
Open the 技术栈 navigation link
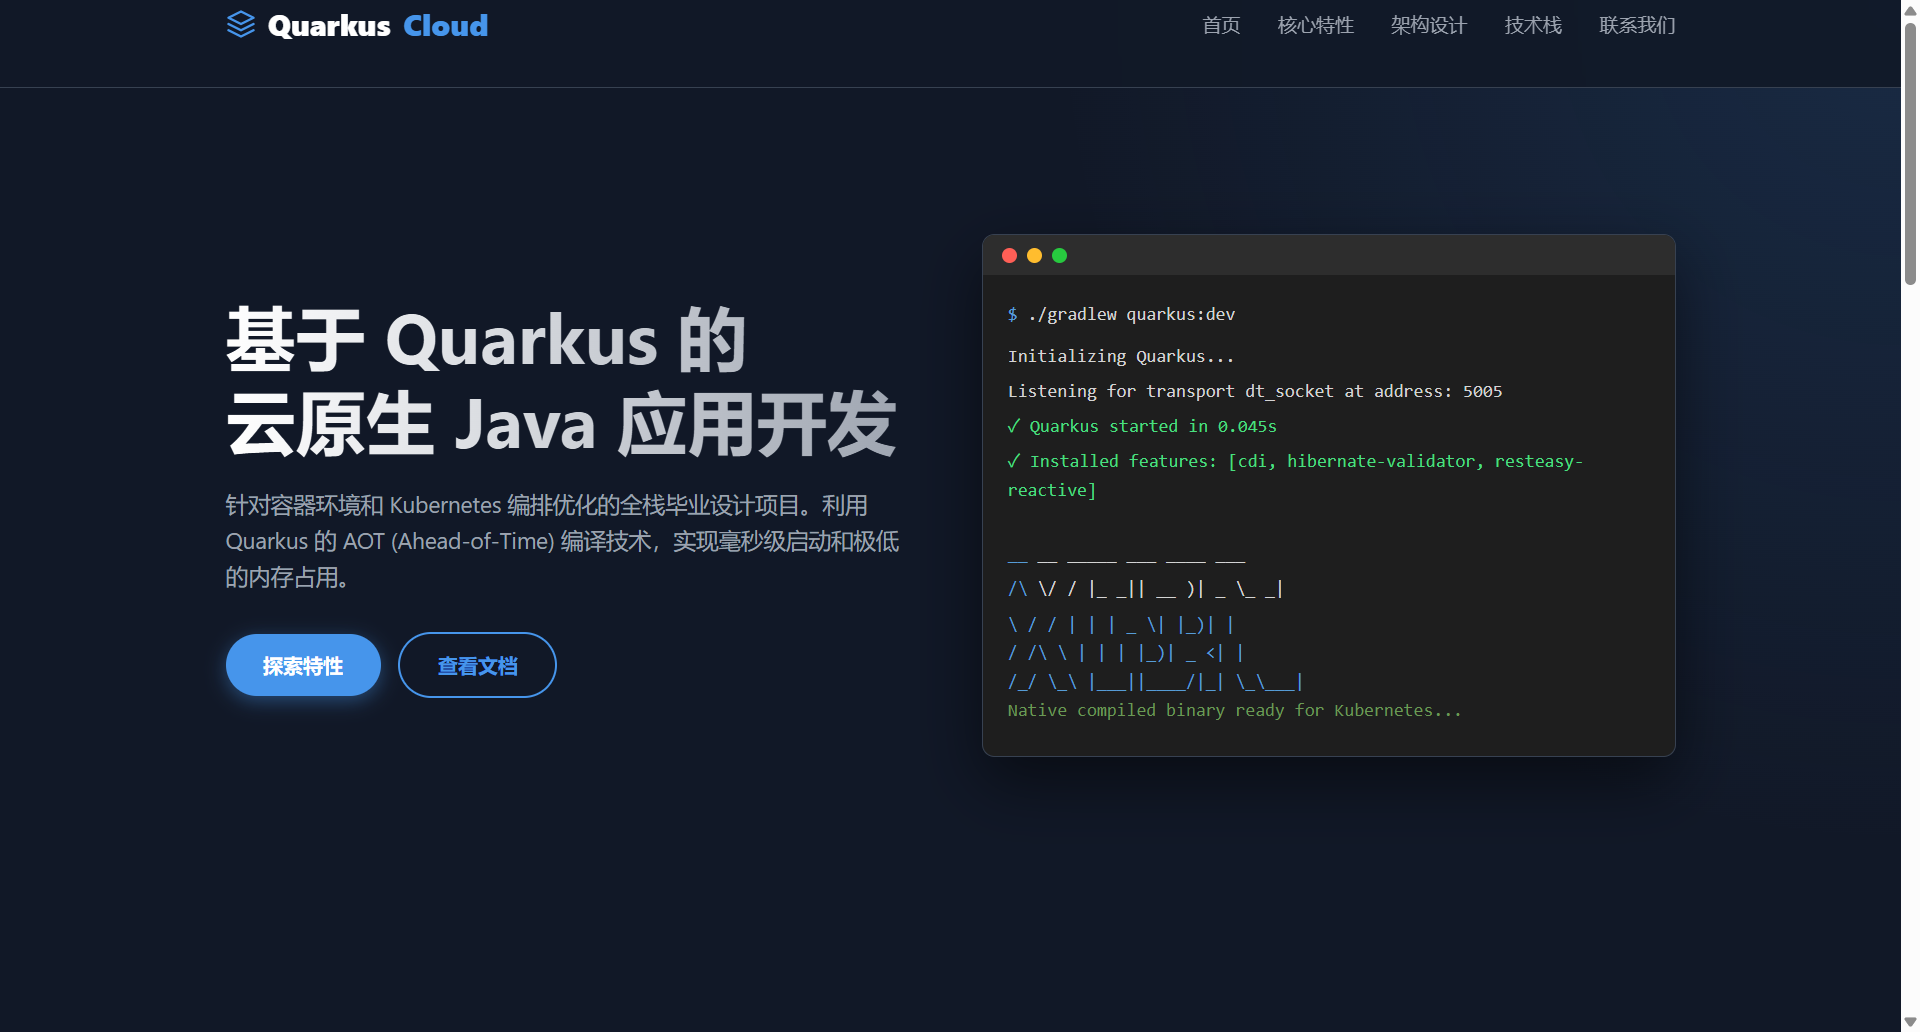(1533, 25)
